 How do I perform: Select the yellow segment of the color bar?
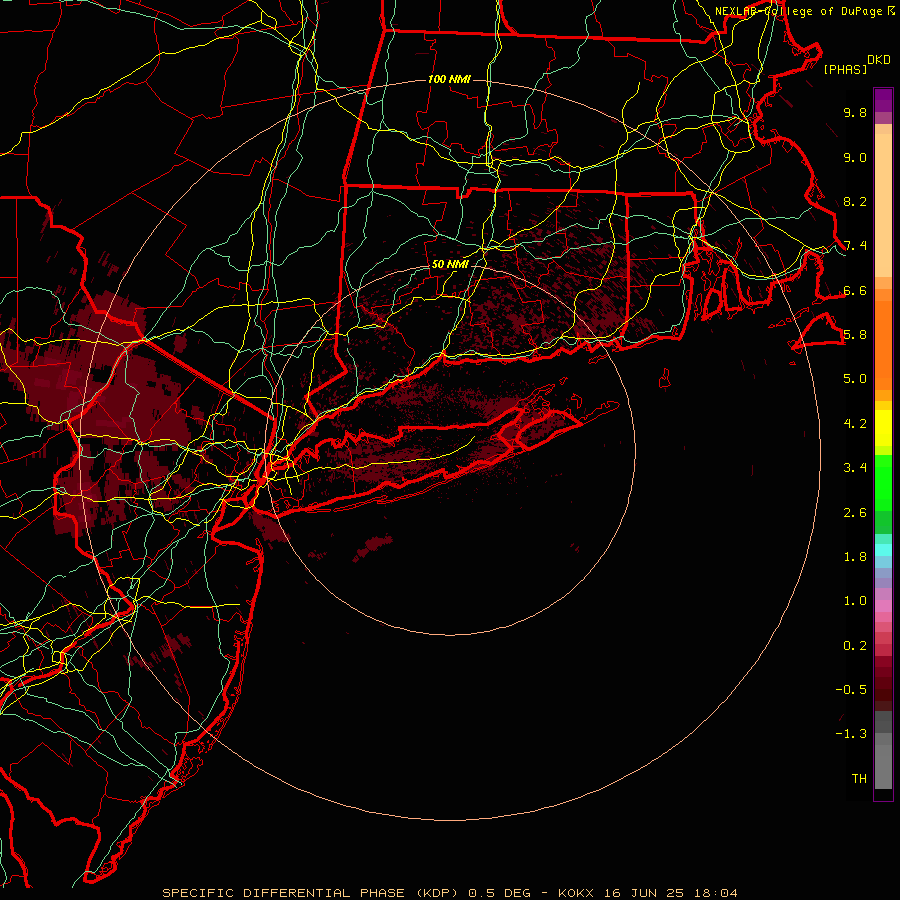pos(883,428)
